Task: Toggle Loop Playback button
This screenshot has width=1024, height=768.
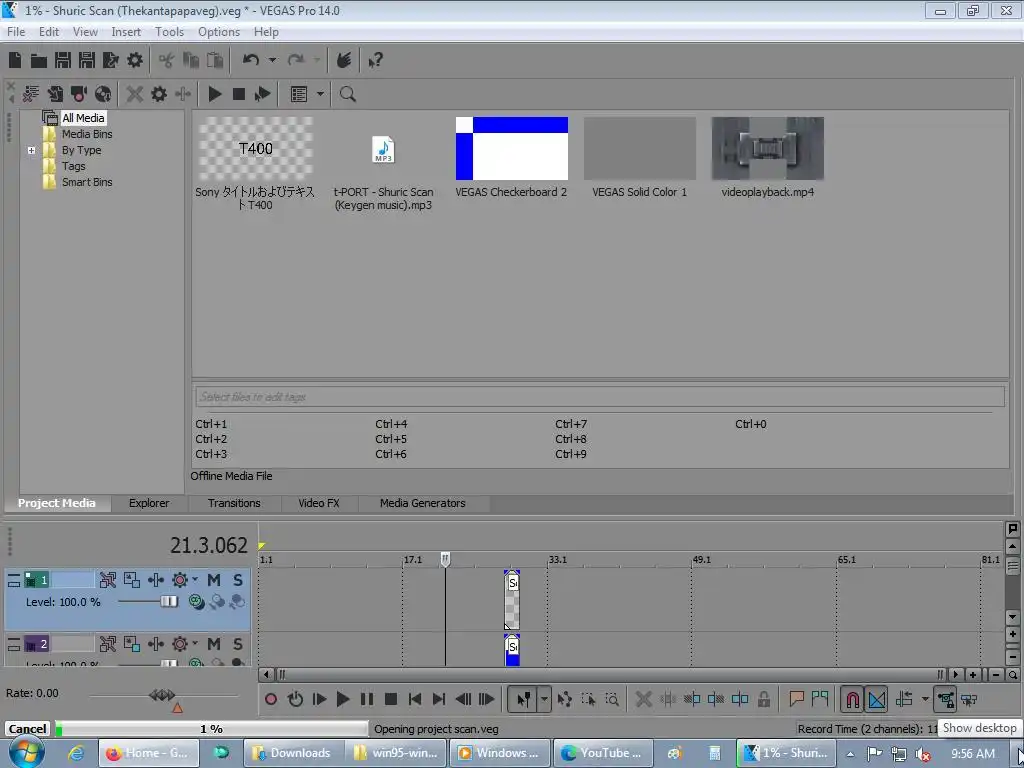Action: (x=295, y=699)
